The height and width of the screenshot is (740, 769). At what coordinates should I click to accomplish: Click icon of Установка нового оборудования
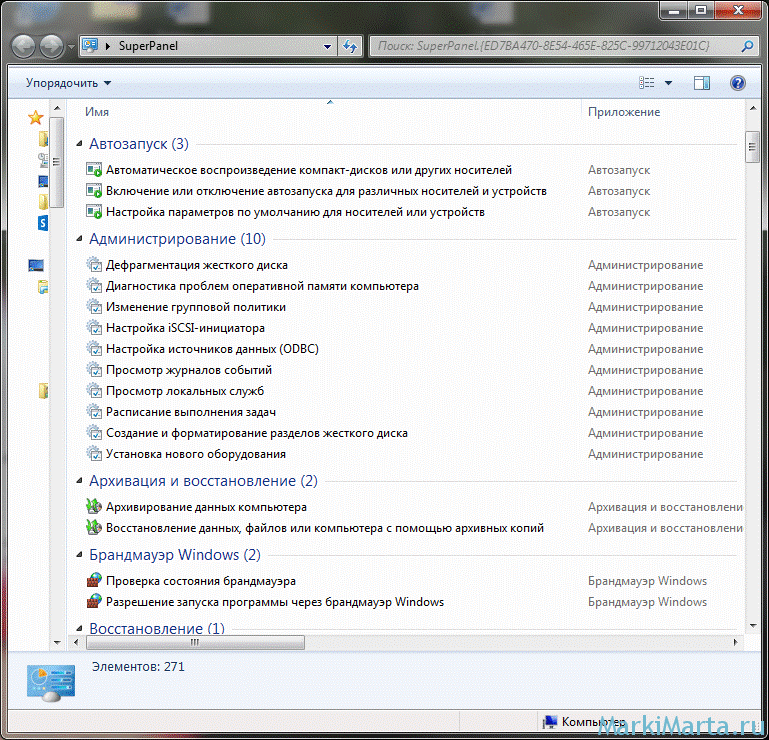point(94,455)
